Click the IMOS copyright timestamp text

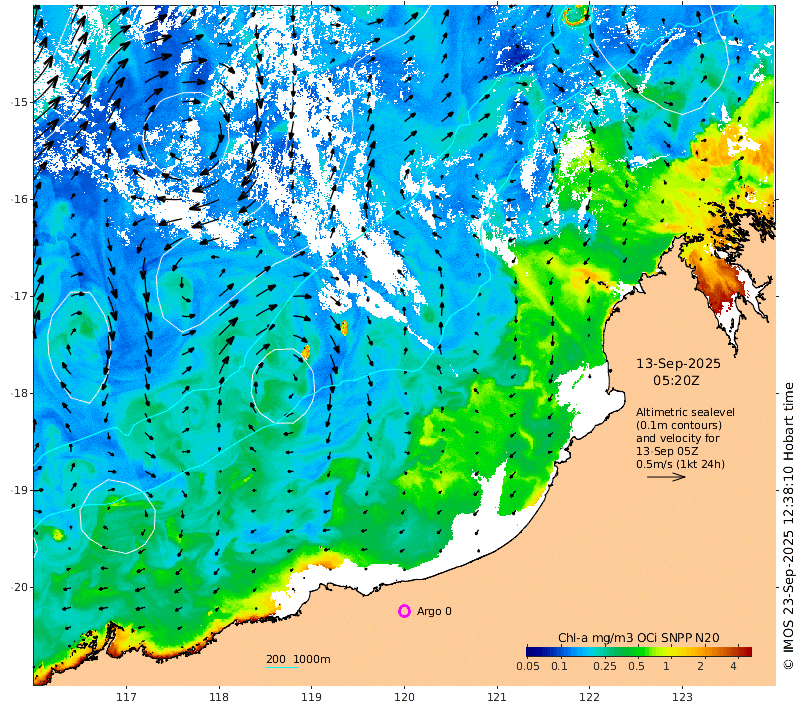pos(789,525)
